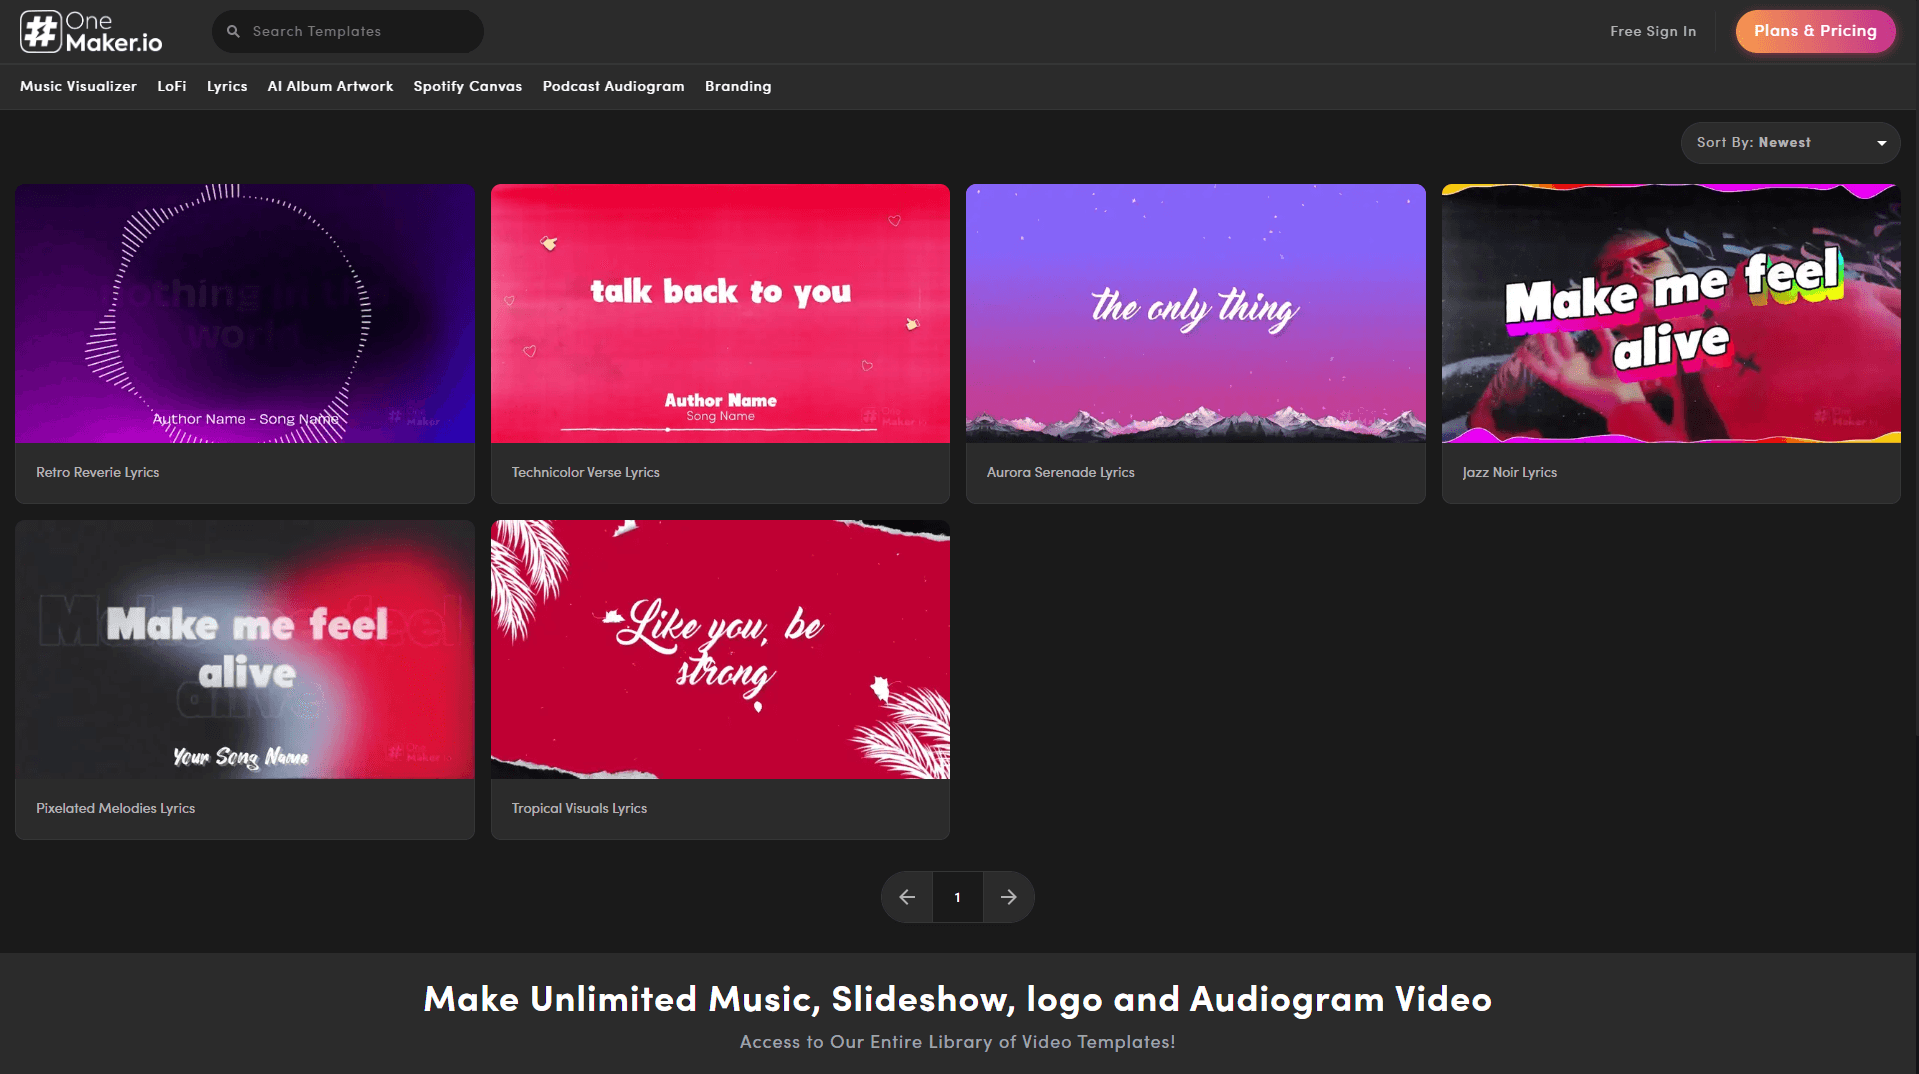Open Pixelated Melodies Lyrics thumbnail
The width and height of the screenshot is (1919, 1074).
[245, 649]
